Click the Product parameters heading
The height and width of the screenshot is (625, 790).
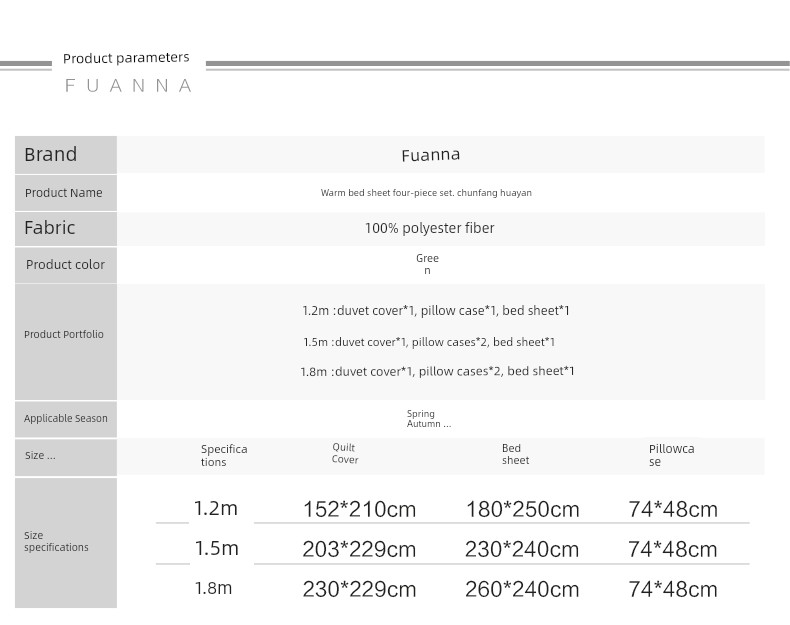pos(126,58)
